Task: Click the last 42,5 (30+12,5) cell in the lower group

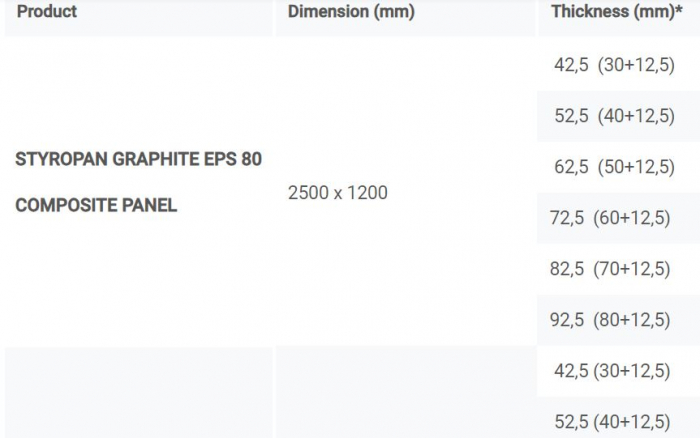Action: tap(611, 371)
